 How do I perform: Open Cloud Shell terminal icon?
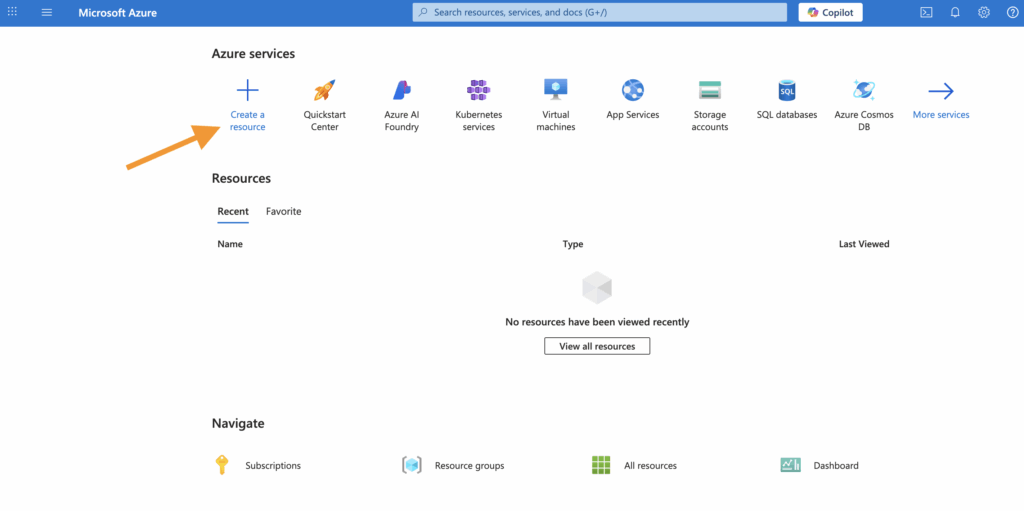(x=926, y=12)
